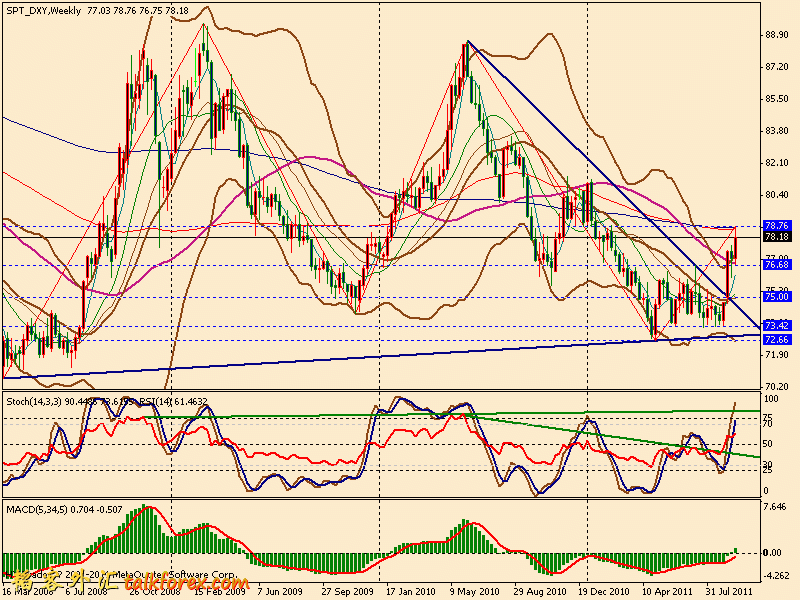Click the MACD(5,34,5) indicator label
The height and width of the screenshot is (600, 800).
pyautogui.click(x=38, y=511)
